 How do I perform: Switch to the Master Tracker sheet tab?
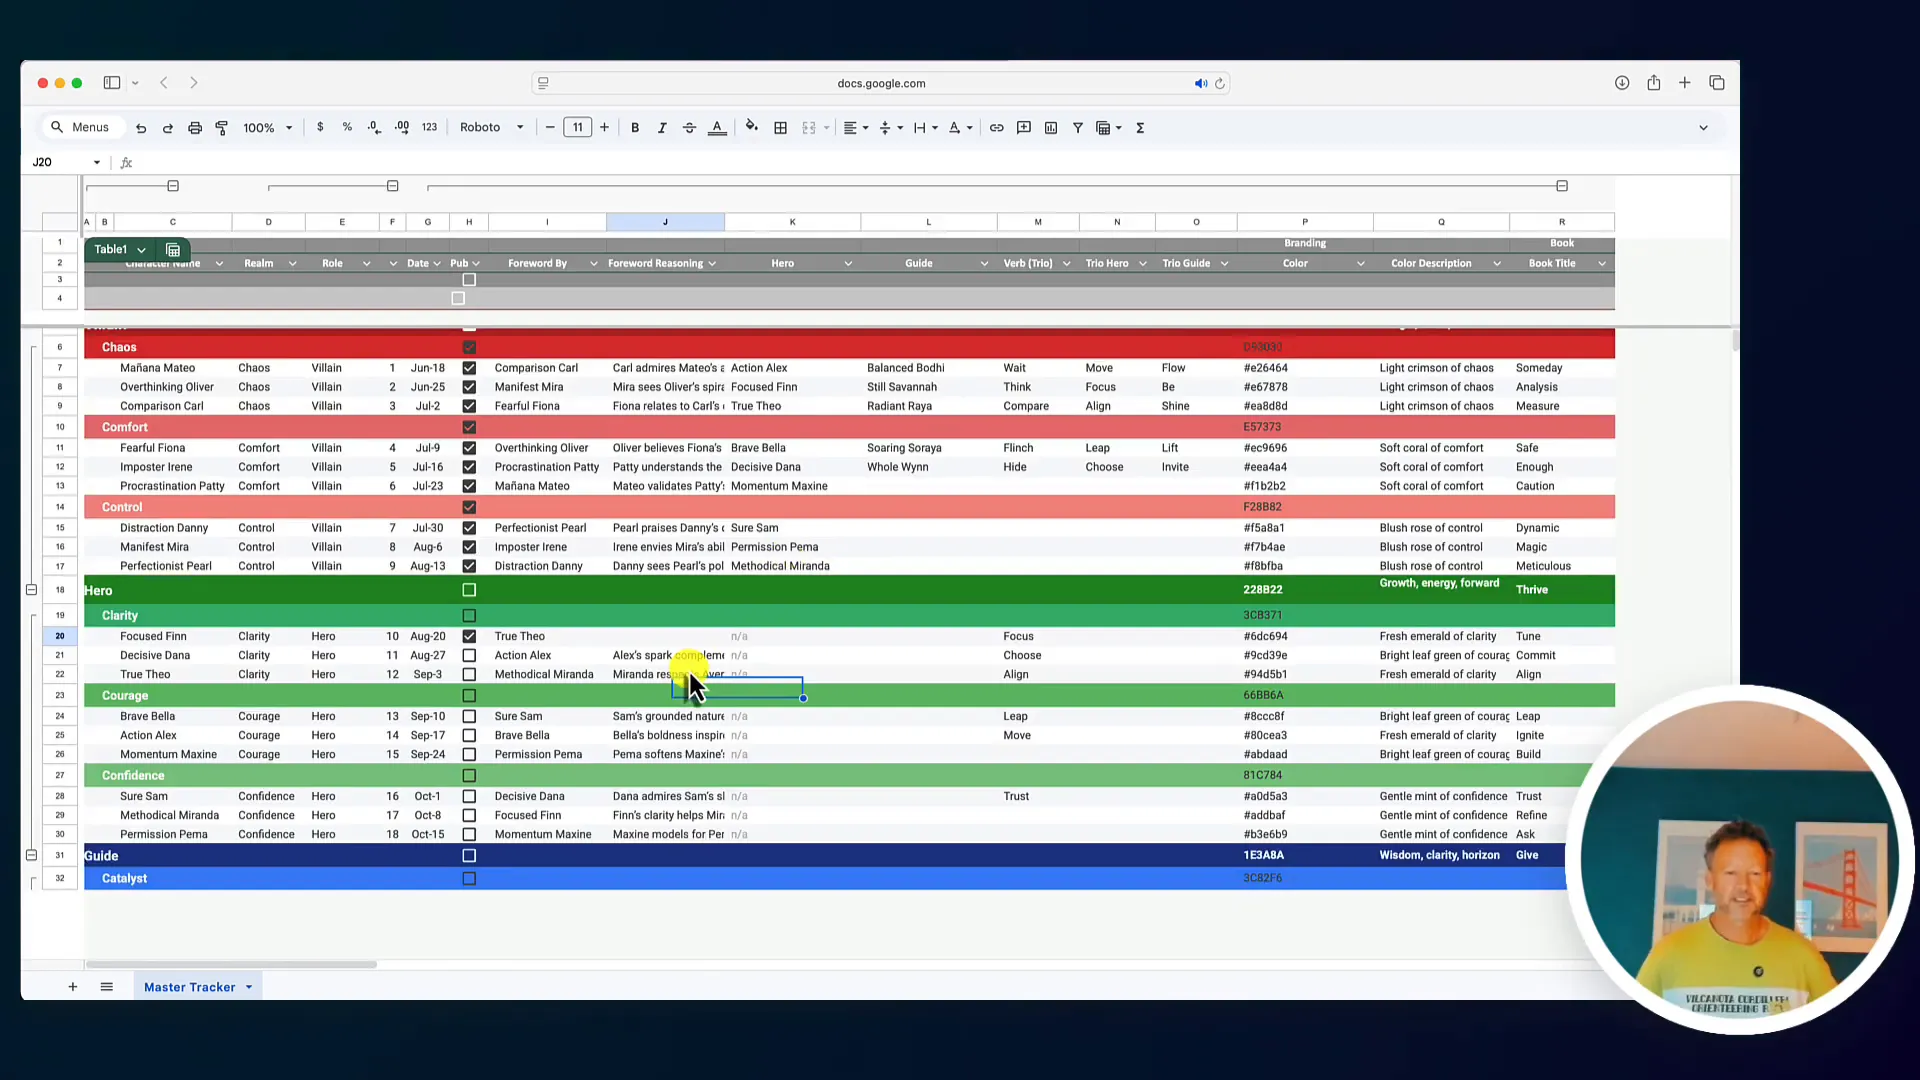[x=190, y=987]
